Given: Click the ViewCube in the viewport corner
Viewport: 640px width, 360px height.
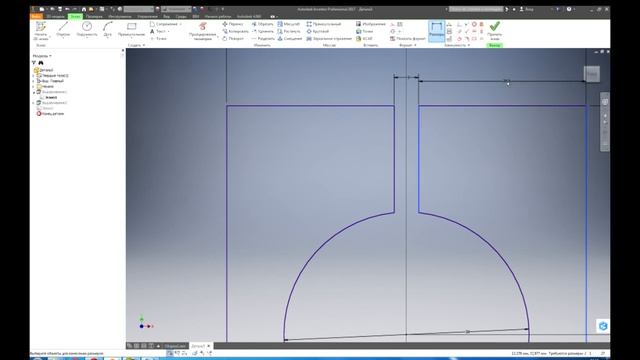Looking at the screenshot, I should (592, 74).
